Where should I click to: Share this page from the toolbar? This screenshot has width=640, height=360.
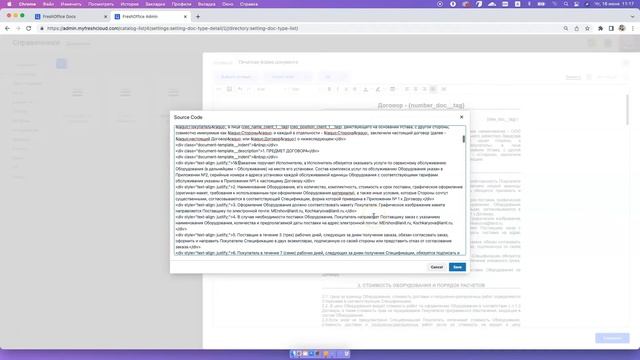(576, 29)
